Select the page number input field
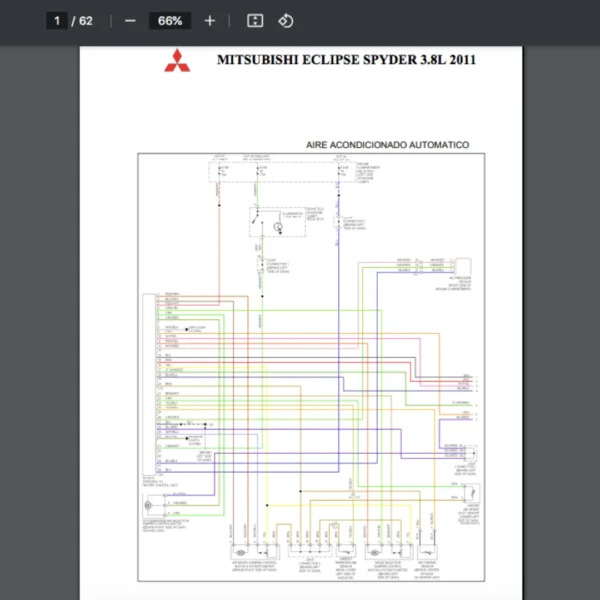 click(57, 21)
